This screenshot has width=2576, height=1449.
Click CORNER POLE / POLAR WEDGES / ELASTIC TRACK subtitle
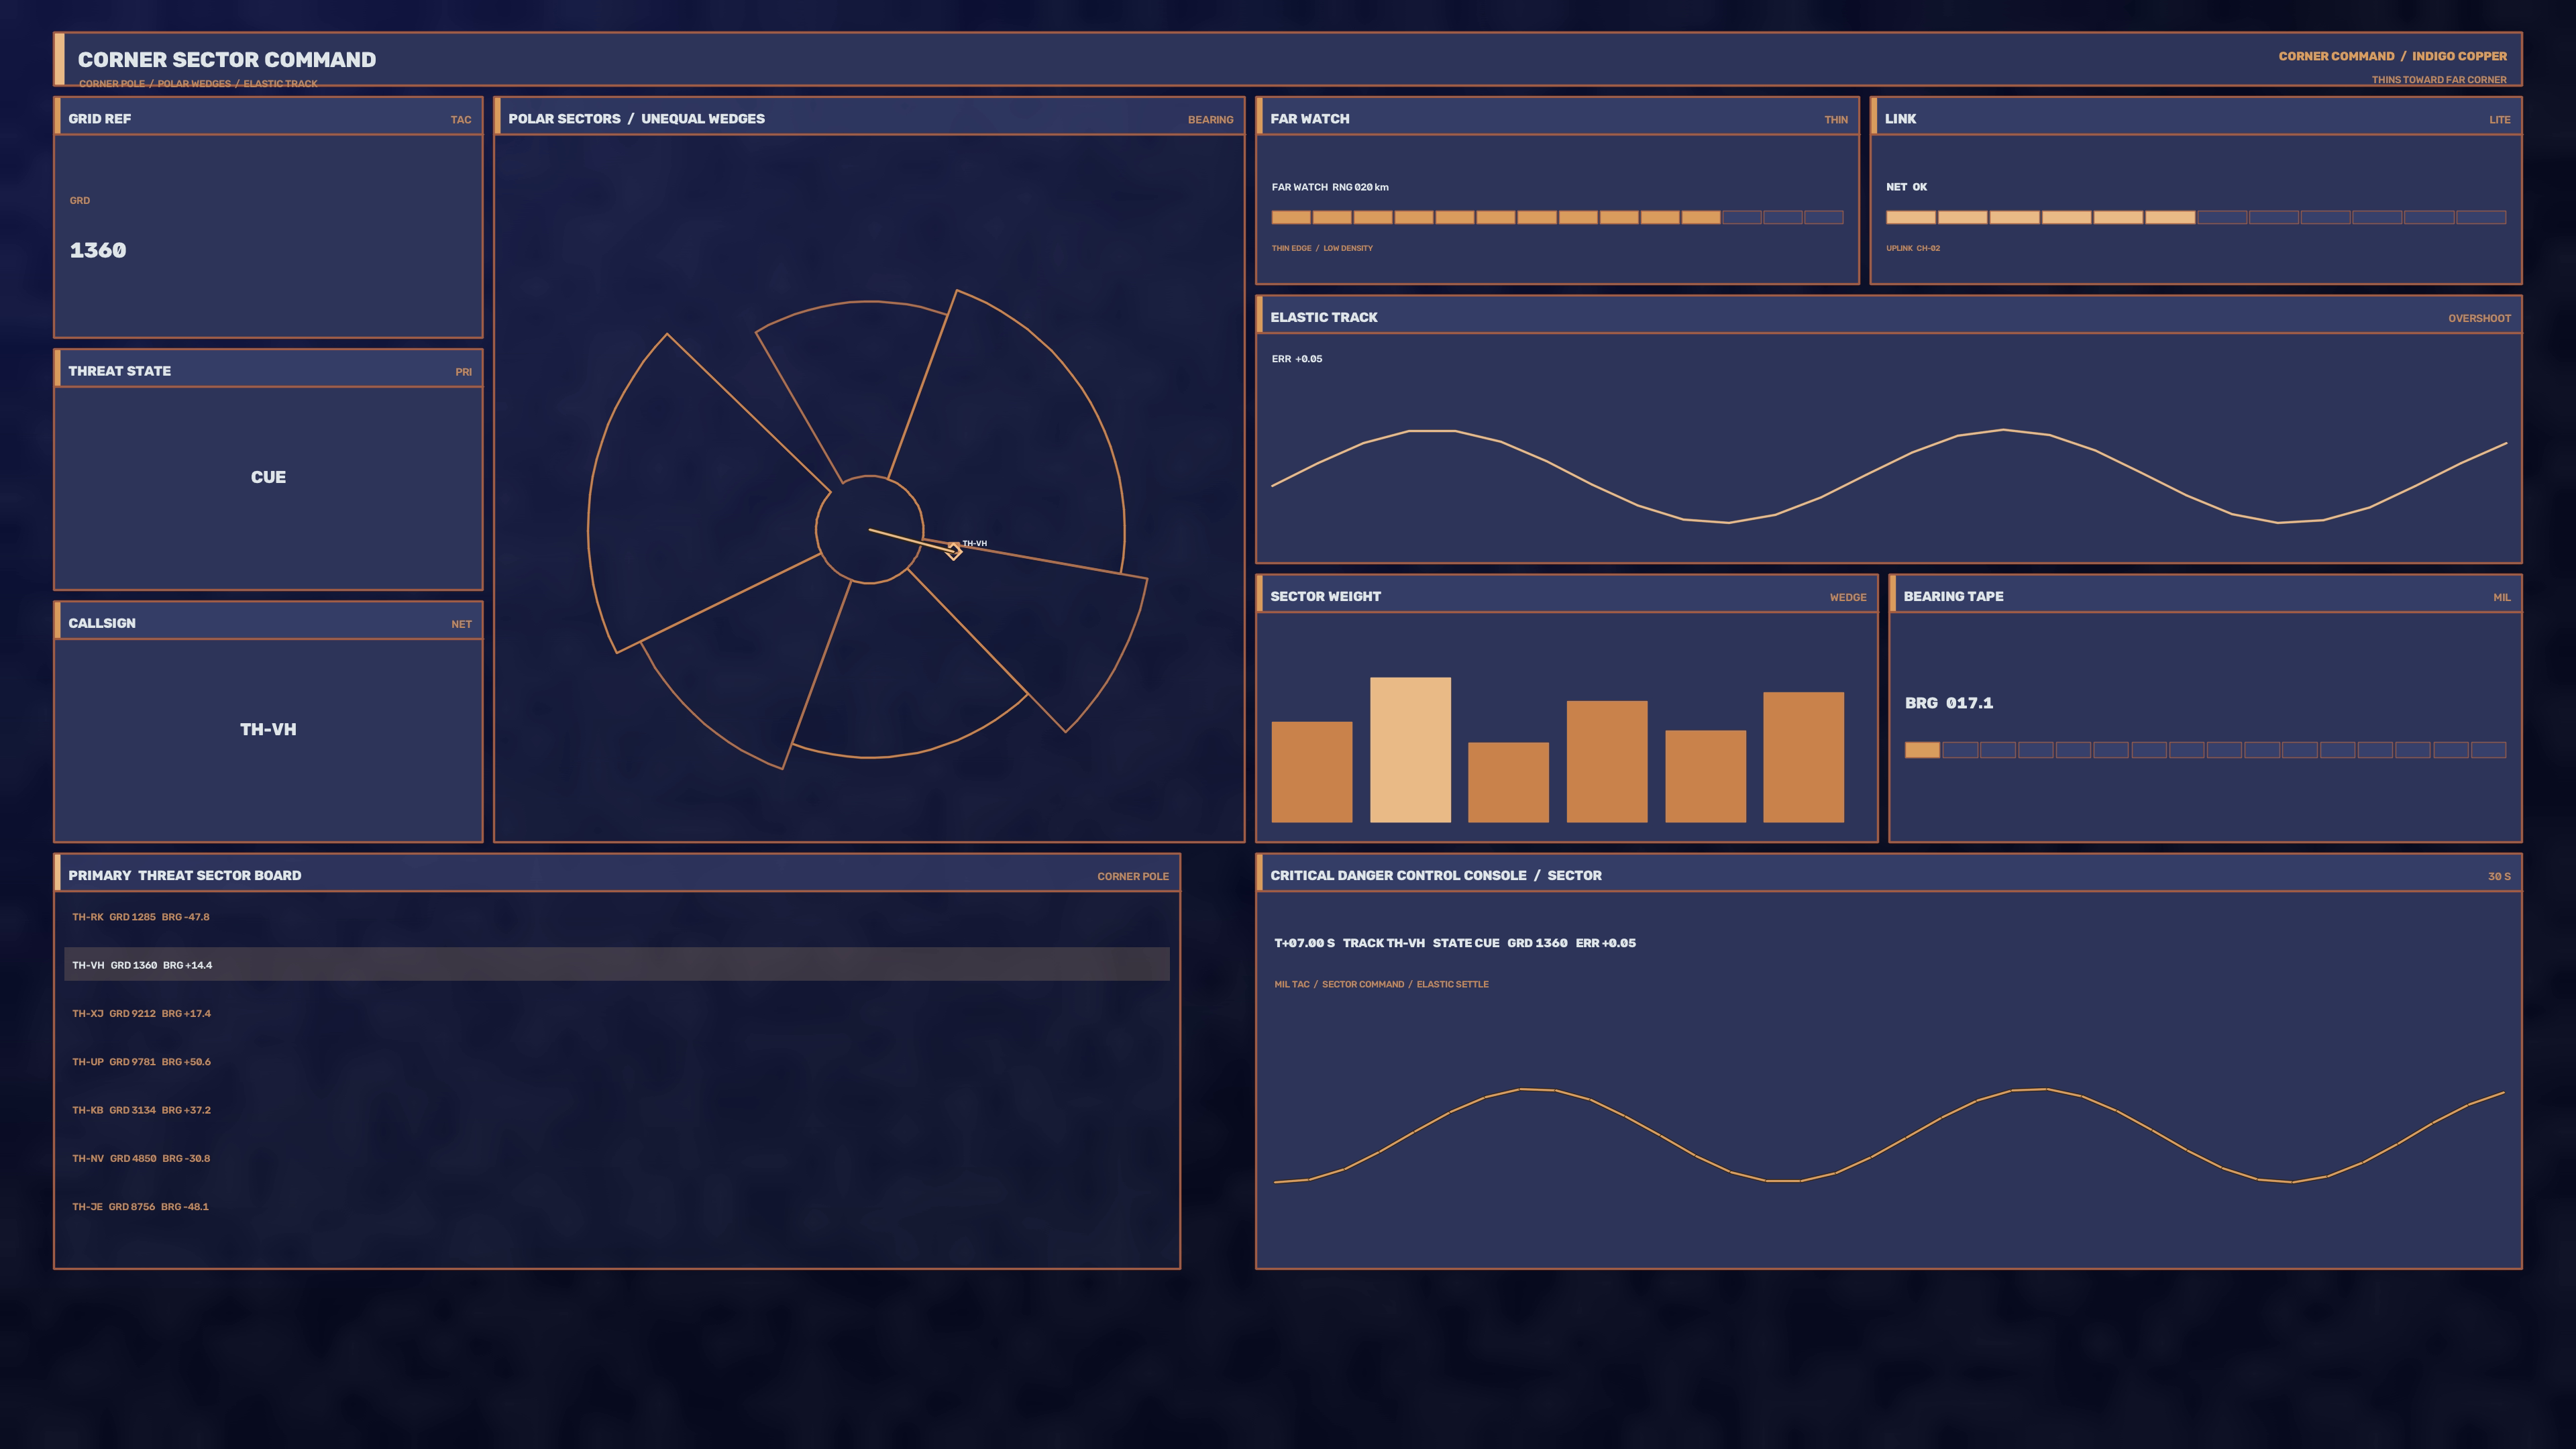click(x=198, y=84)
